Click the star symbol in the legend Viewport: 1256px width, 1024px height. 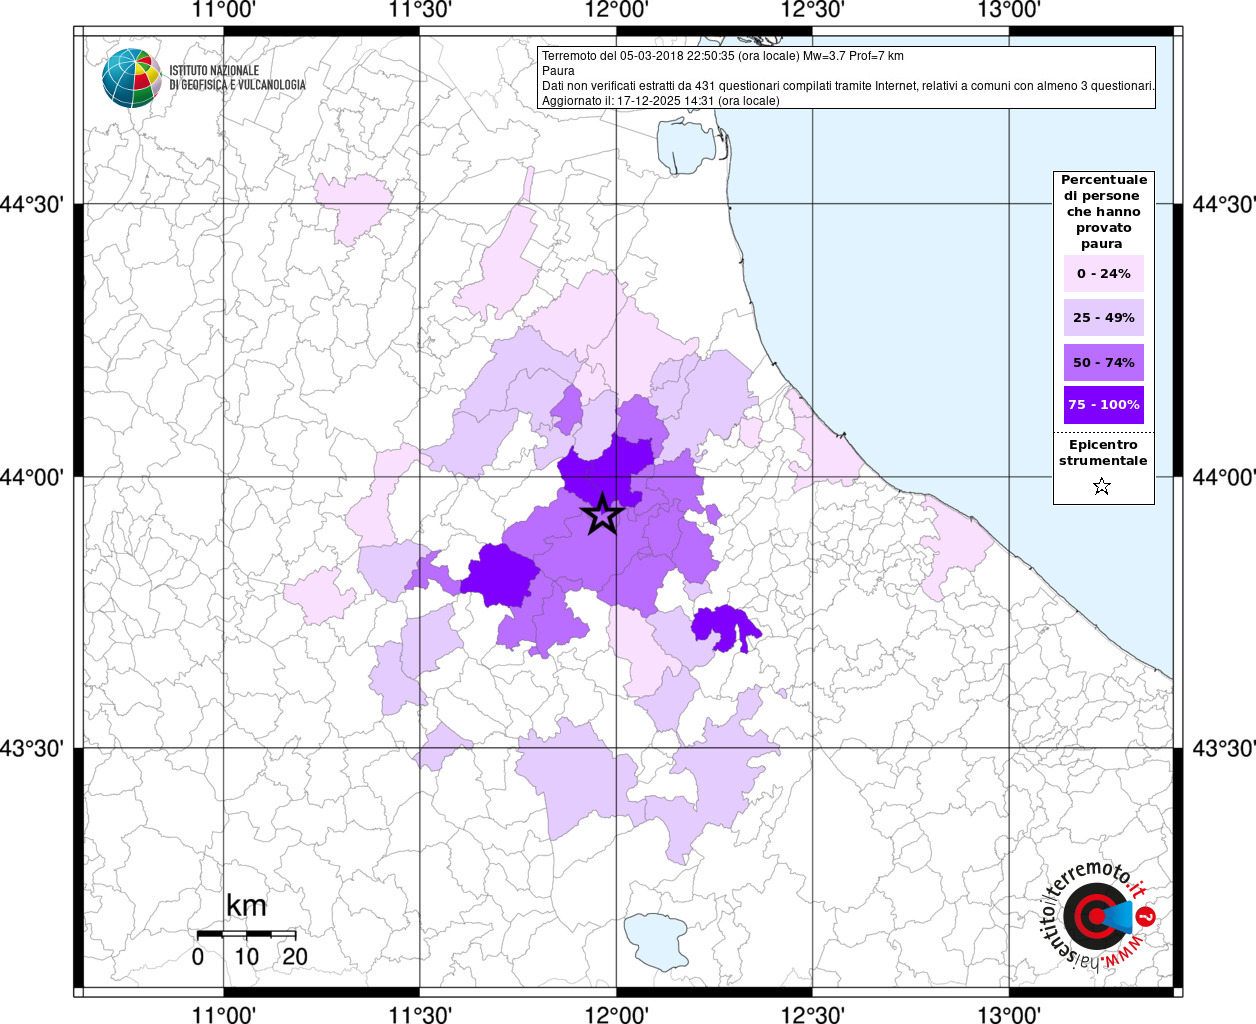(x=1102, y=487)
